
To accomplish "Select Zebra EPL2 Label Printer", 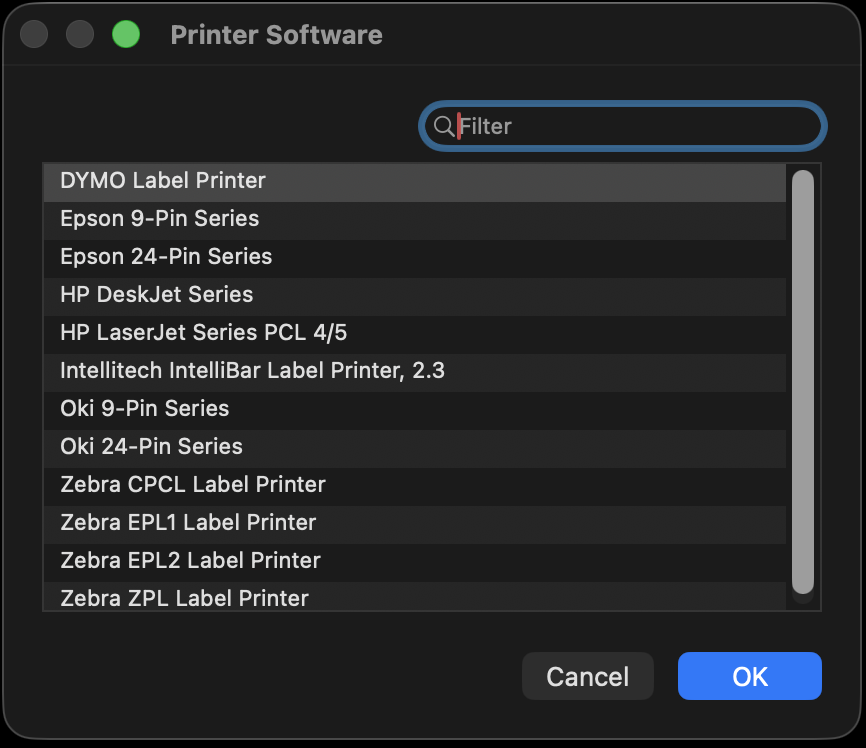I will click(190, 561).
